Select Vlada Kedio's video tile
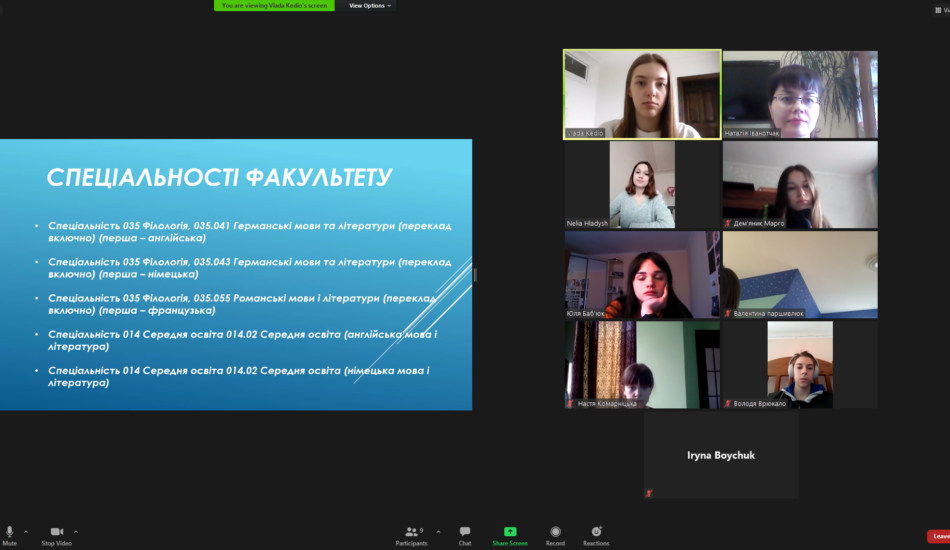This screenshot has width=950, height=550. point(642,94)
